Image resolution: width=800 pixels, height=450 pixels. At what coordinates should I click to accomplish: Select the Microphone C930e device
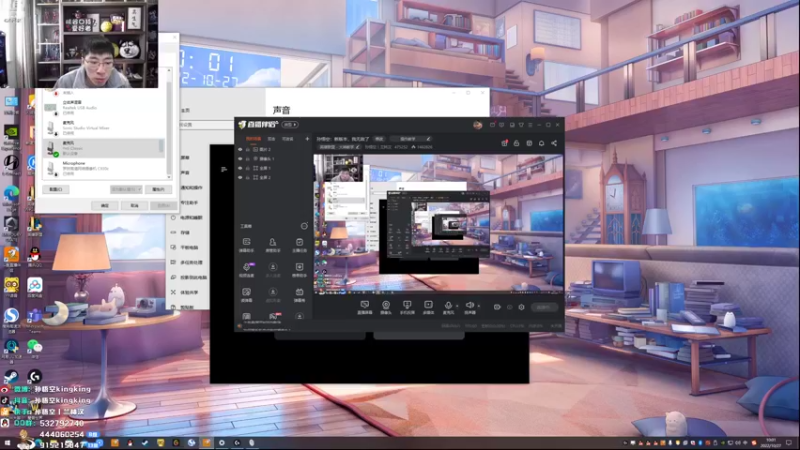pyautogui.click(x=104, y=168)
